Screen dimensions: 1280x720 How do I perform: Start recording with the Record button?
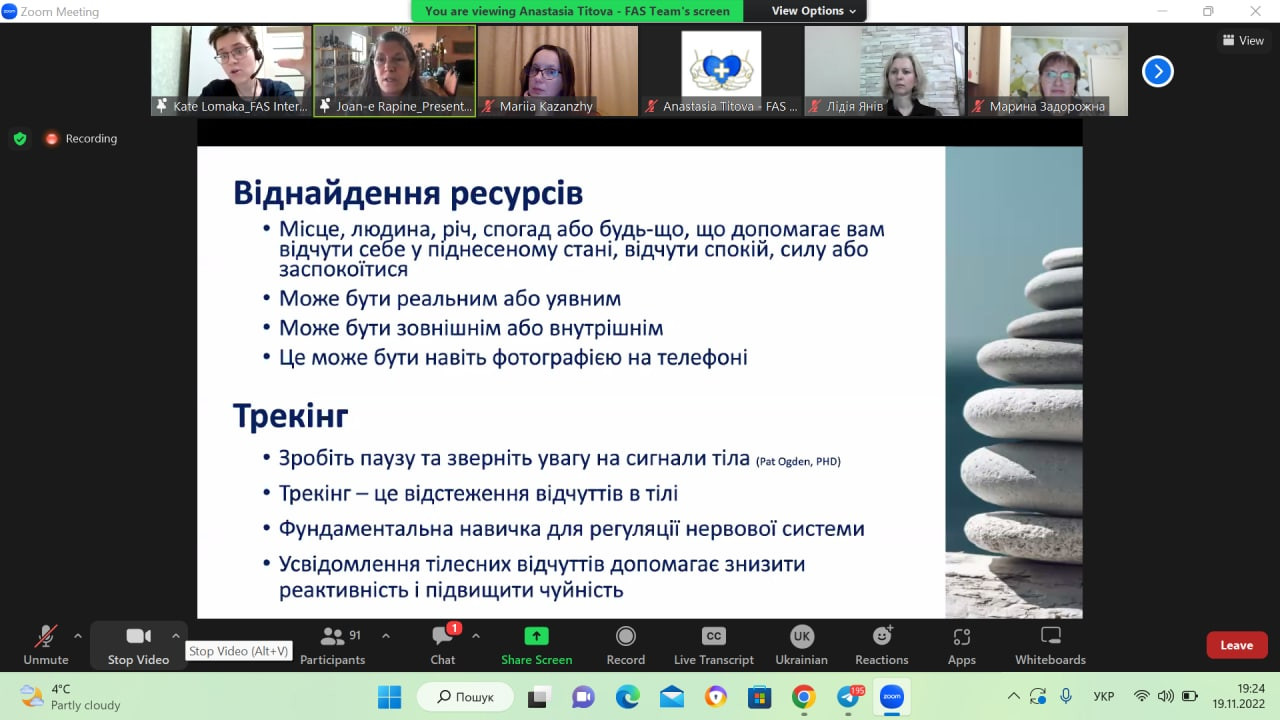pyautogui.click(x=626, y=645)
